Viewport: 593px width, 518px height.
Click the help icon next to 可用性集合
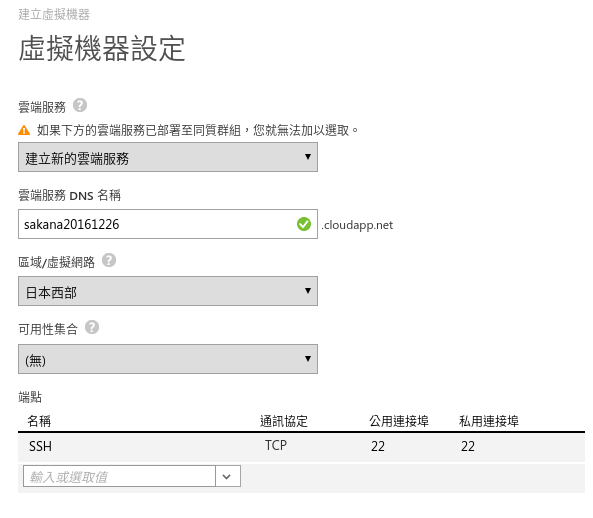(92, 327)
